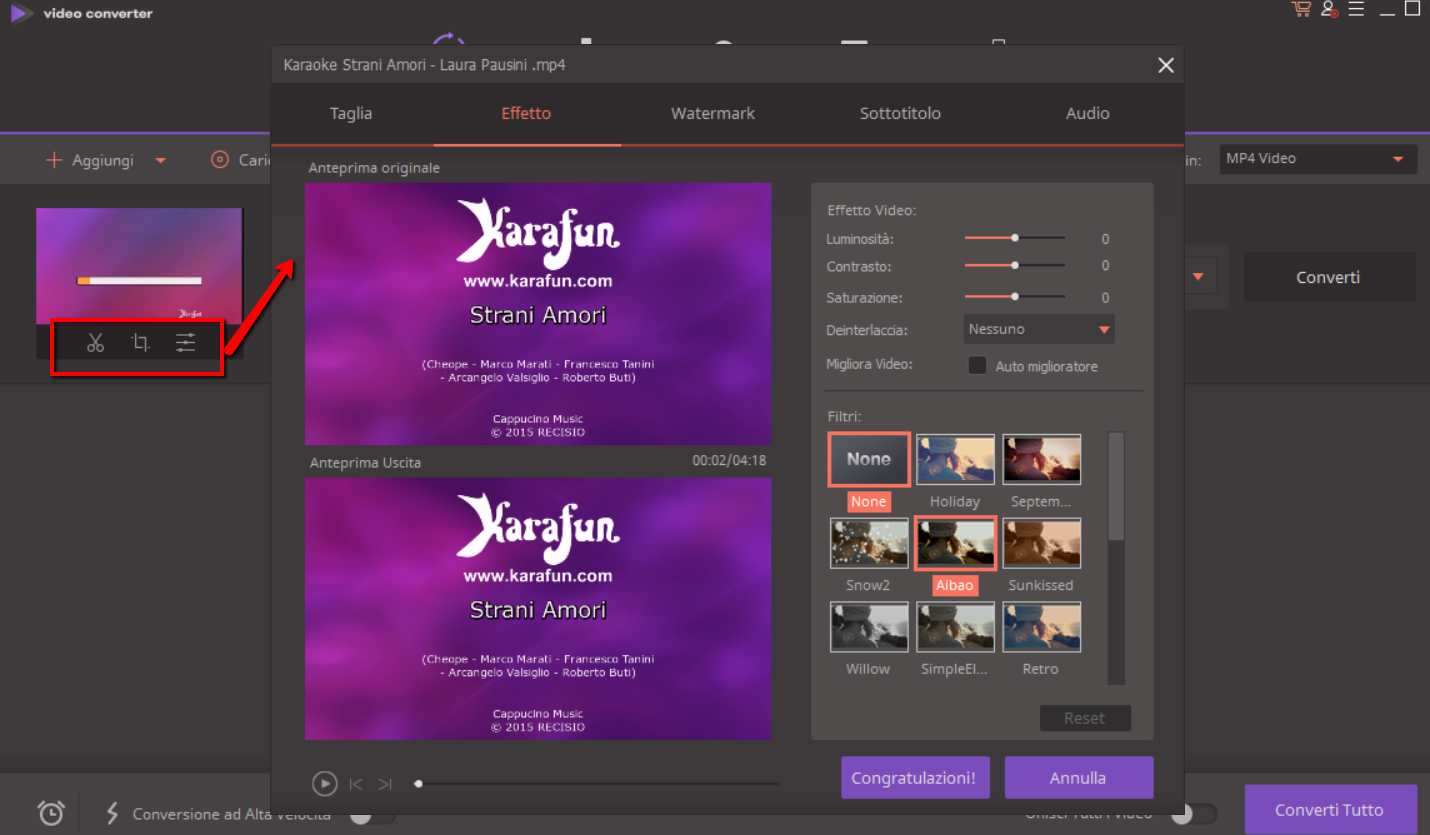The height and width of the screenshot is (835, 1430).
Task: Click the Luminosità value 0
Action: [1105, 239]
